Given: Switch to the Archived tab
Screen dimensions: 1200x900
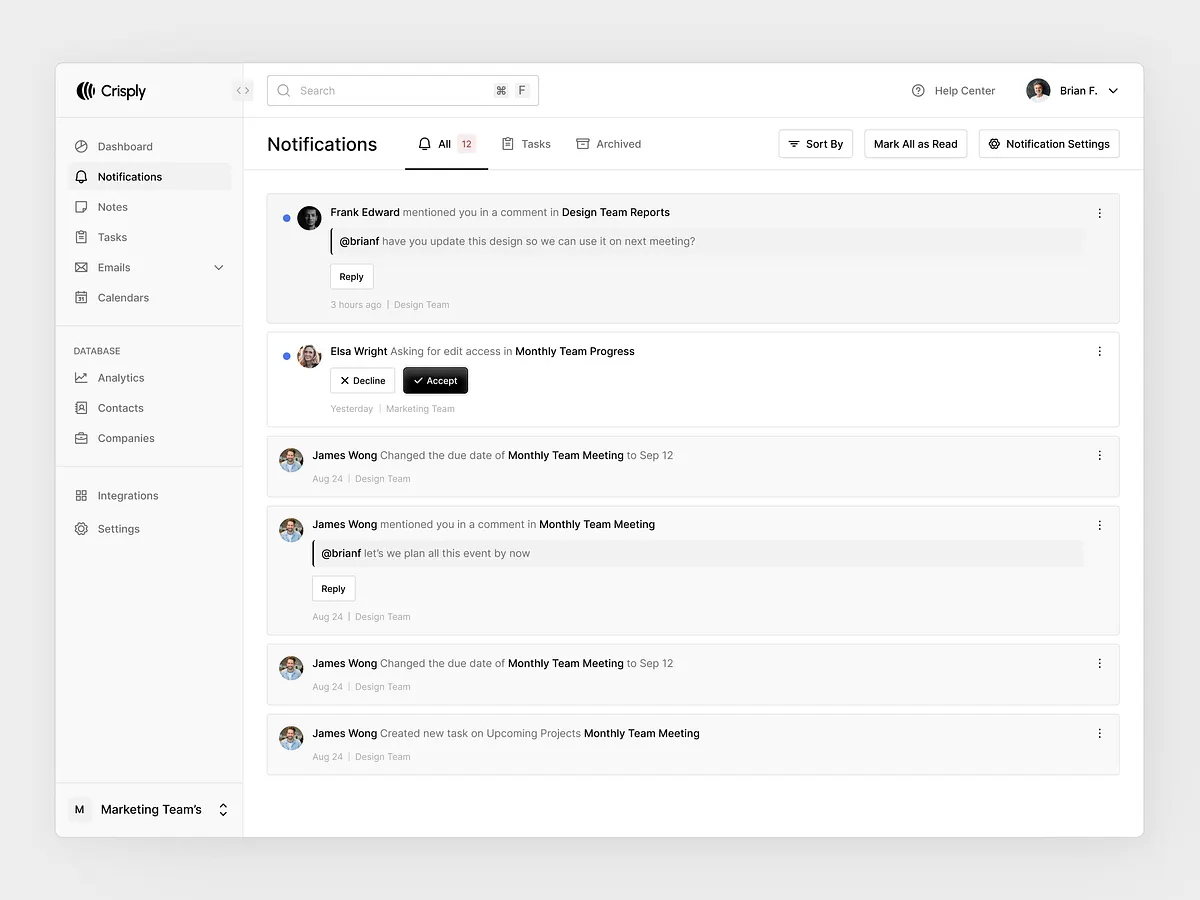Looking at the screenshot, I should (x=608, y=144).
